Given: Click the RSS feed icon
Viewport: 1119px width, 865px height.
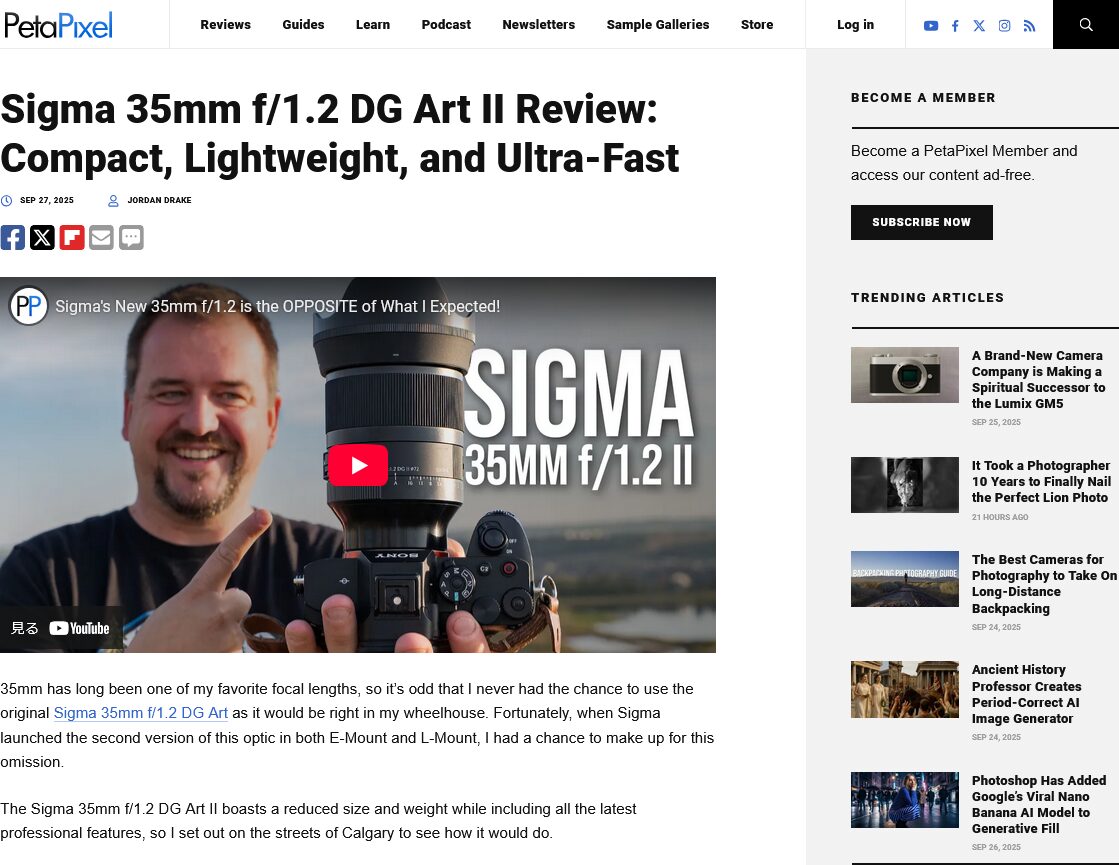Looking at the screenshot, I should tap(1029, 26).
